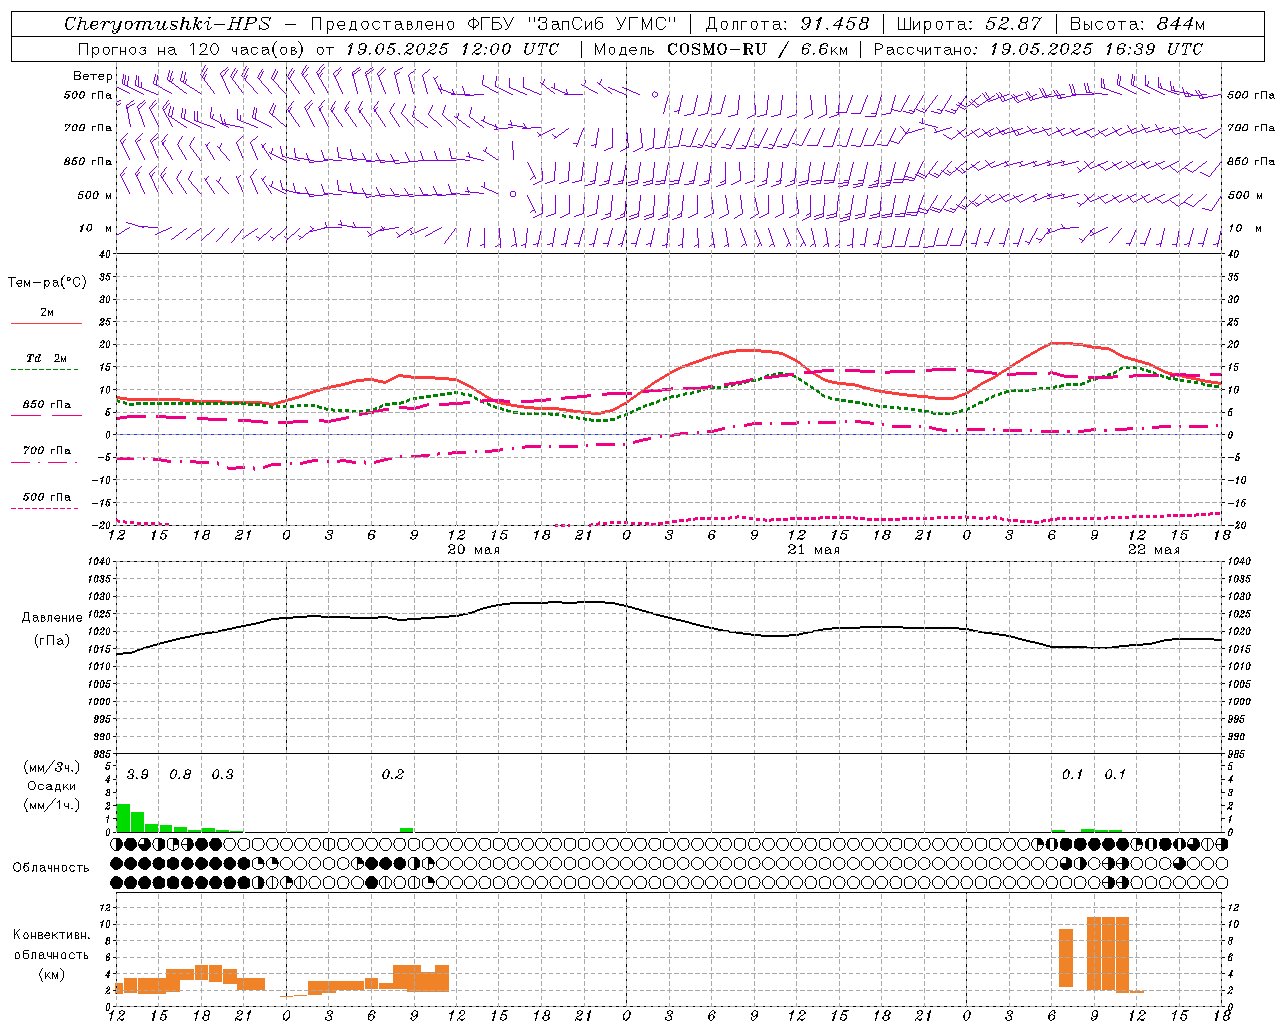Select the forecast start 19.05.2025 12:00 UTC

click(452, 49)
